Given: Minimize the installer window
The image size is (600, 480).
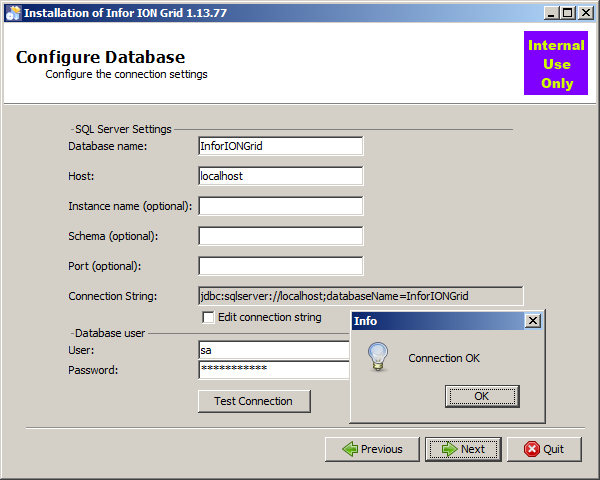Looking at the screenshot, I should (x=552, y=13).
